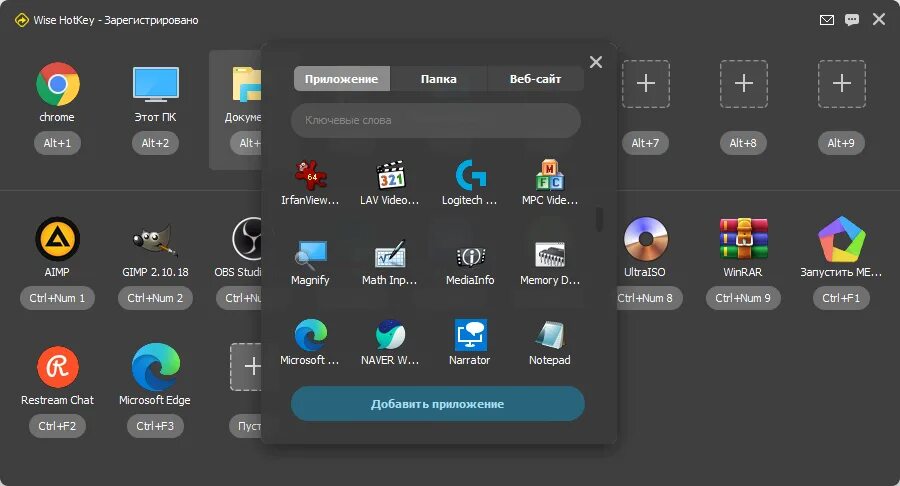Pick IrfanView in the app list

[311, 175]
